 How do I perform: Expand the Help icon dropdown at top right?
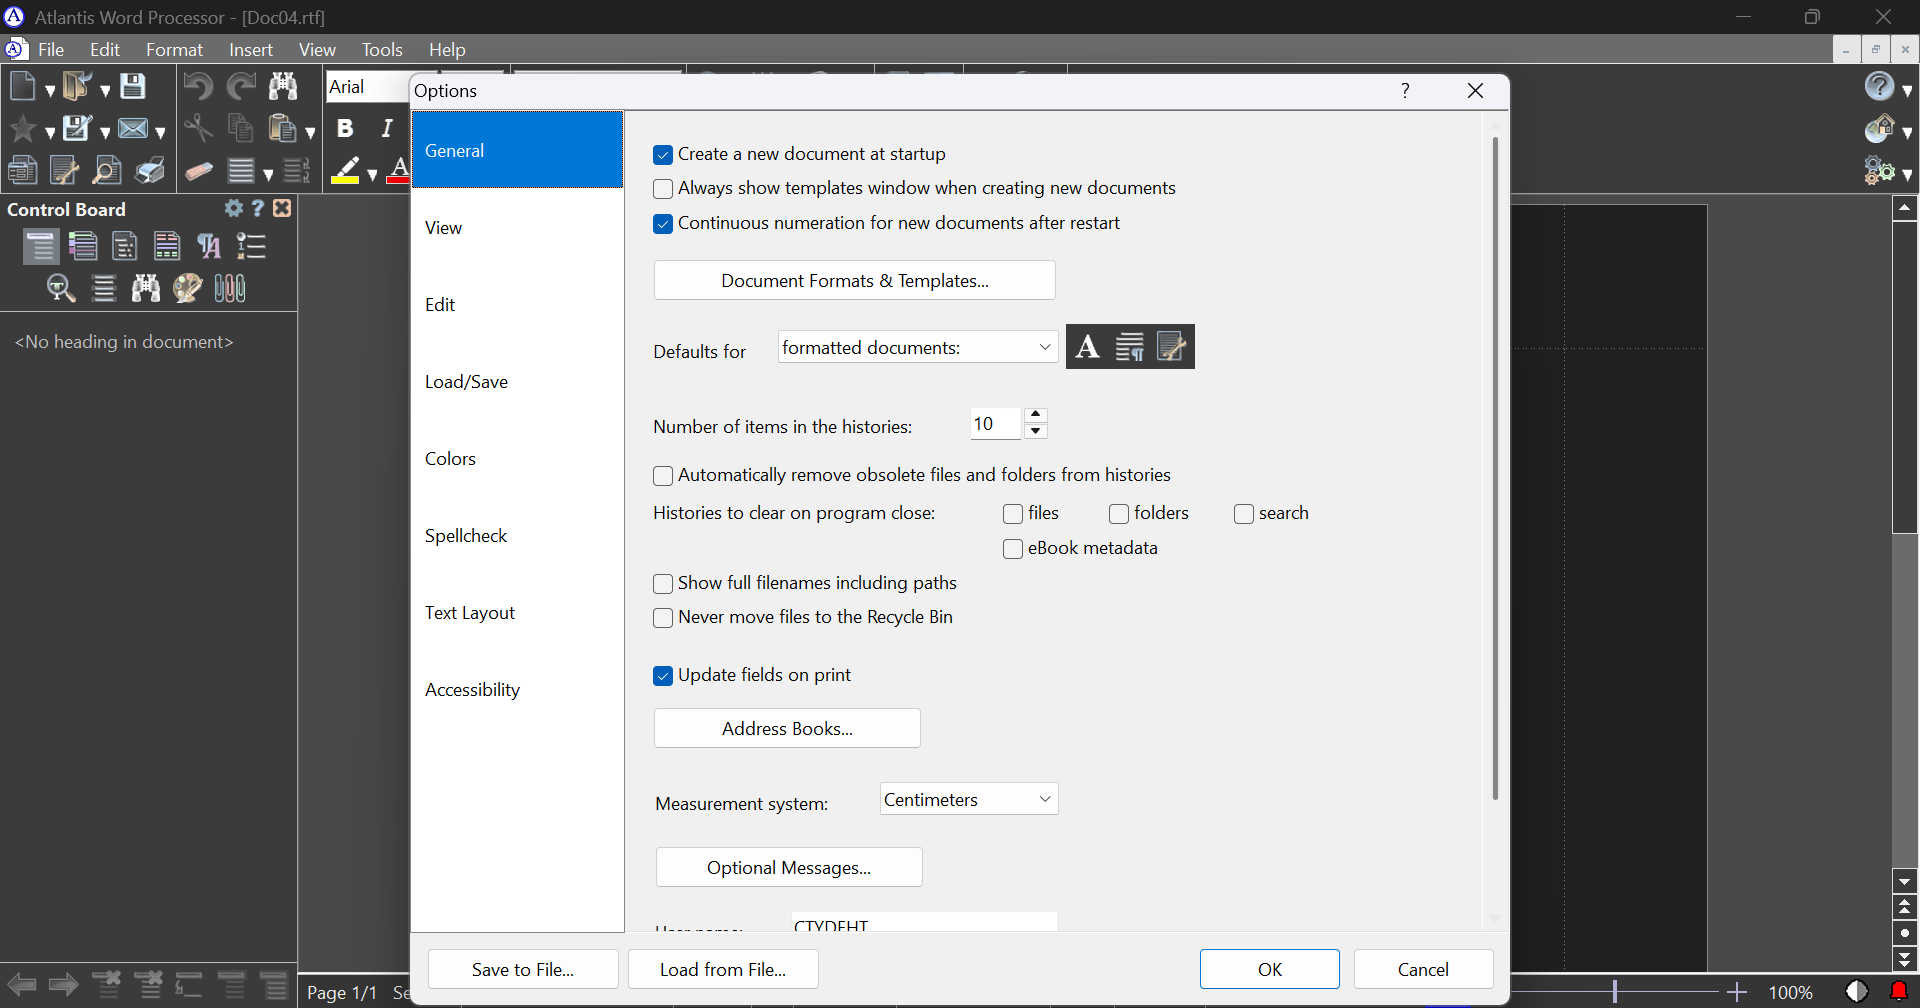1907,91
